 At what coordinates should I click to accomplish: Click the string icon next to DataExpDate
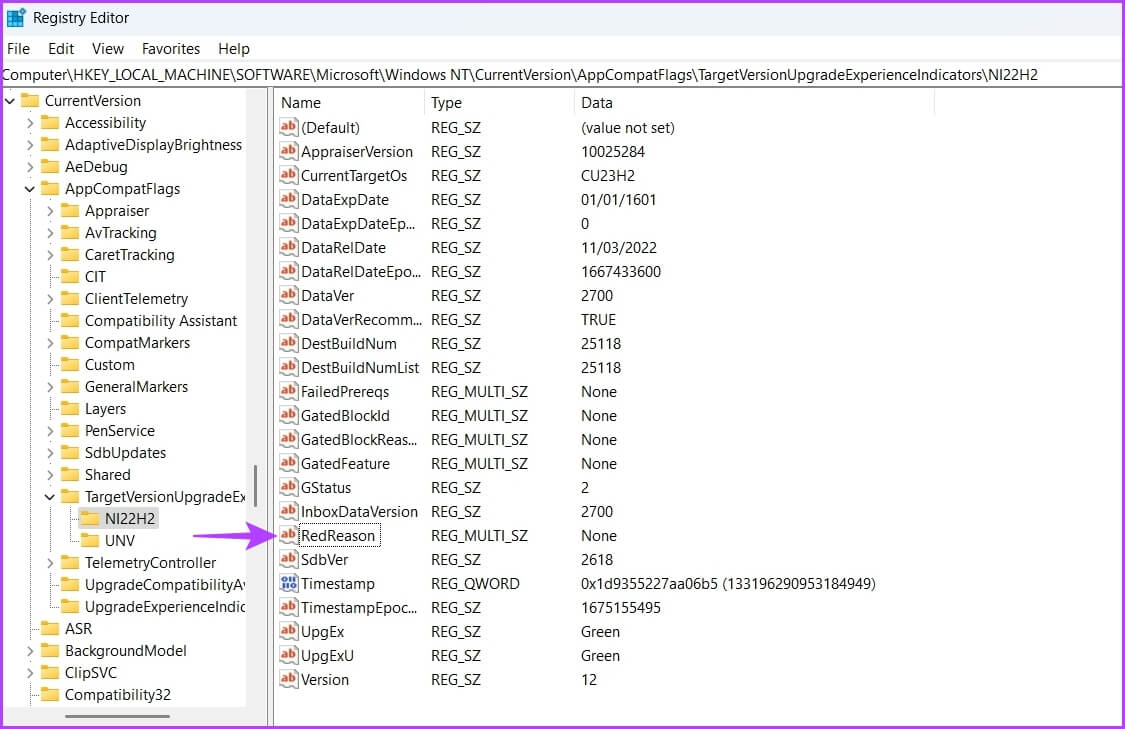[x=288, y=199]
